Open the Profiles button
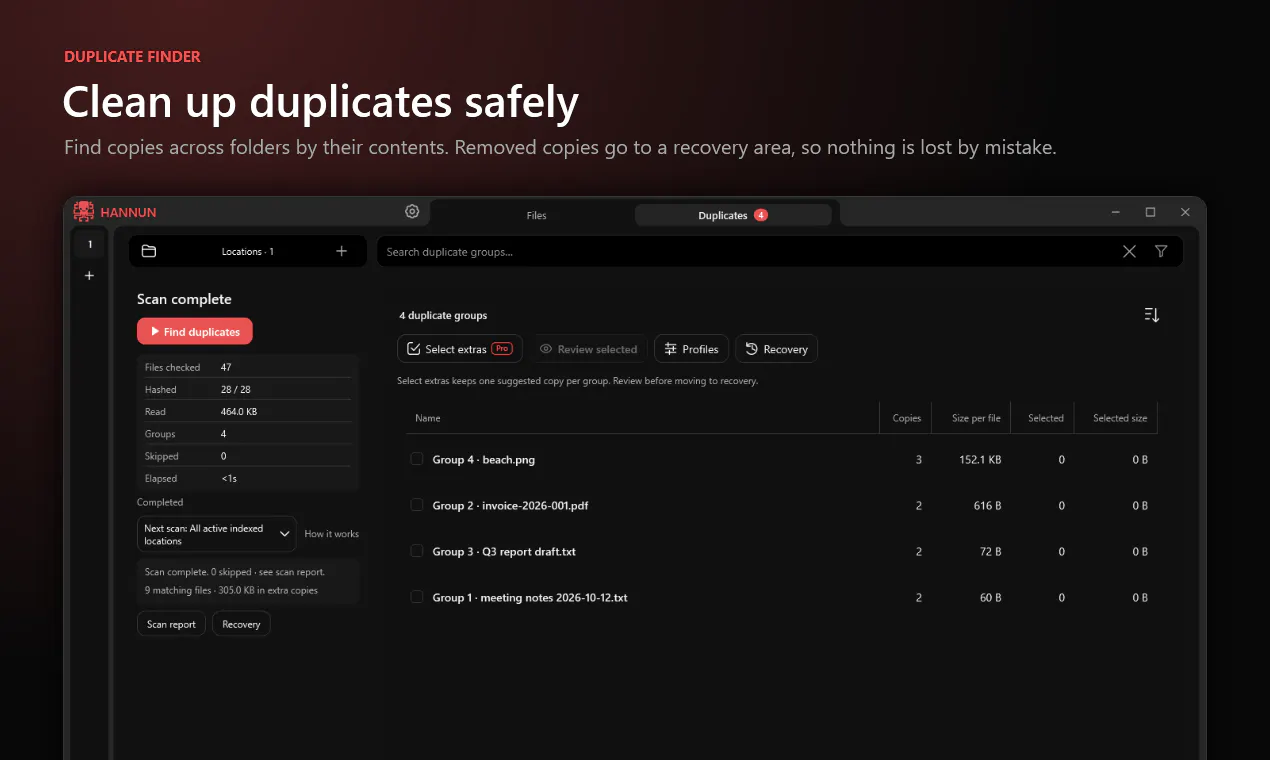1270x760 pixels. coord(692,349)
